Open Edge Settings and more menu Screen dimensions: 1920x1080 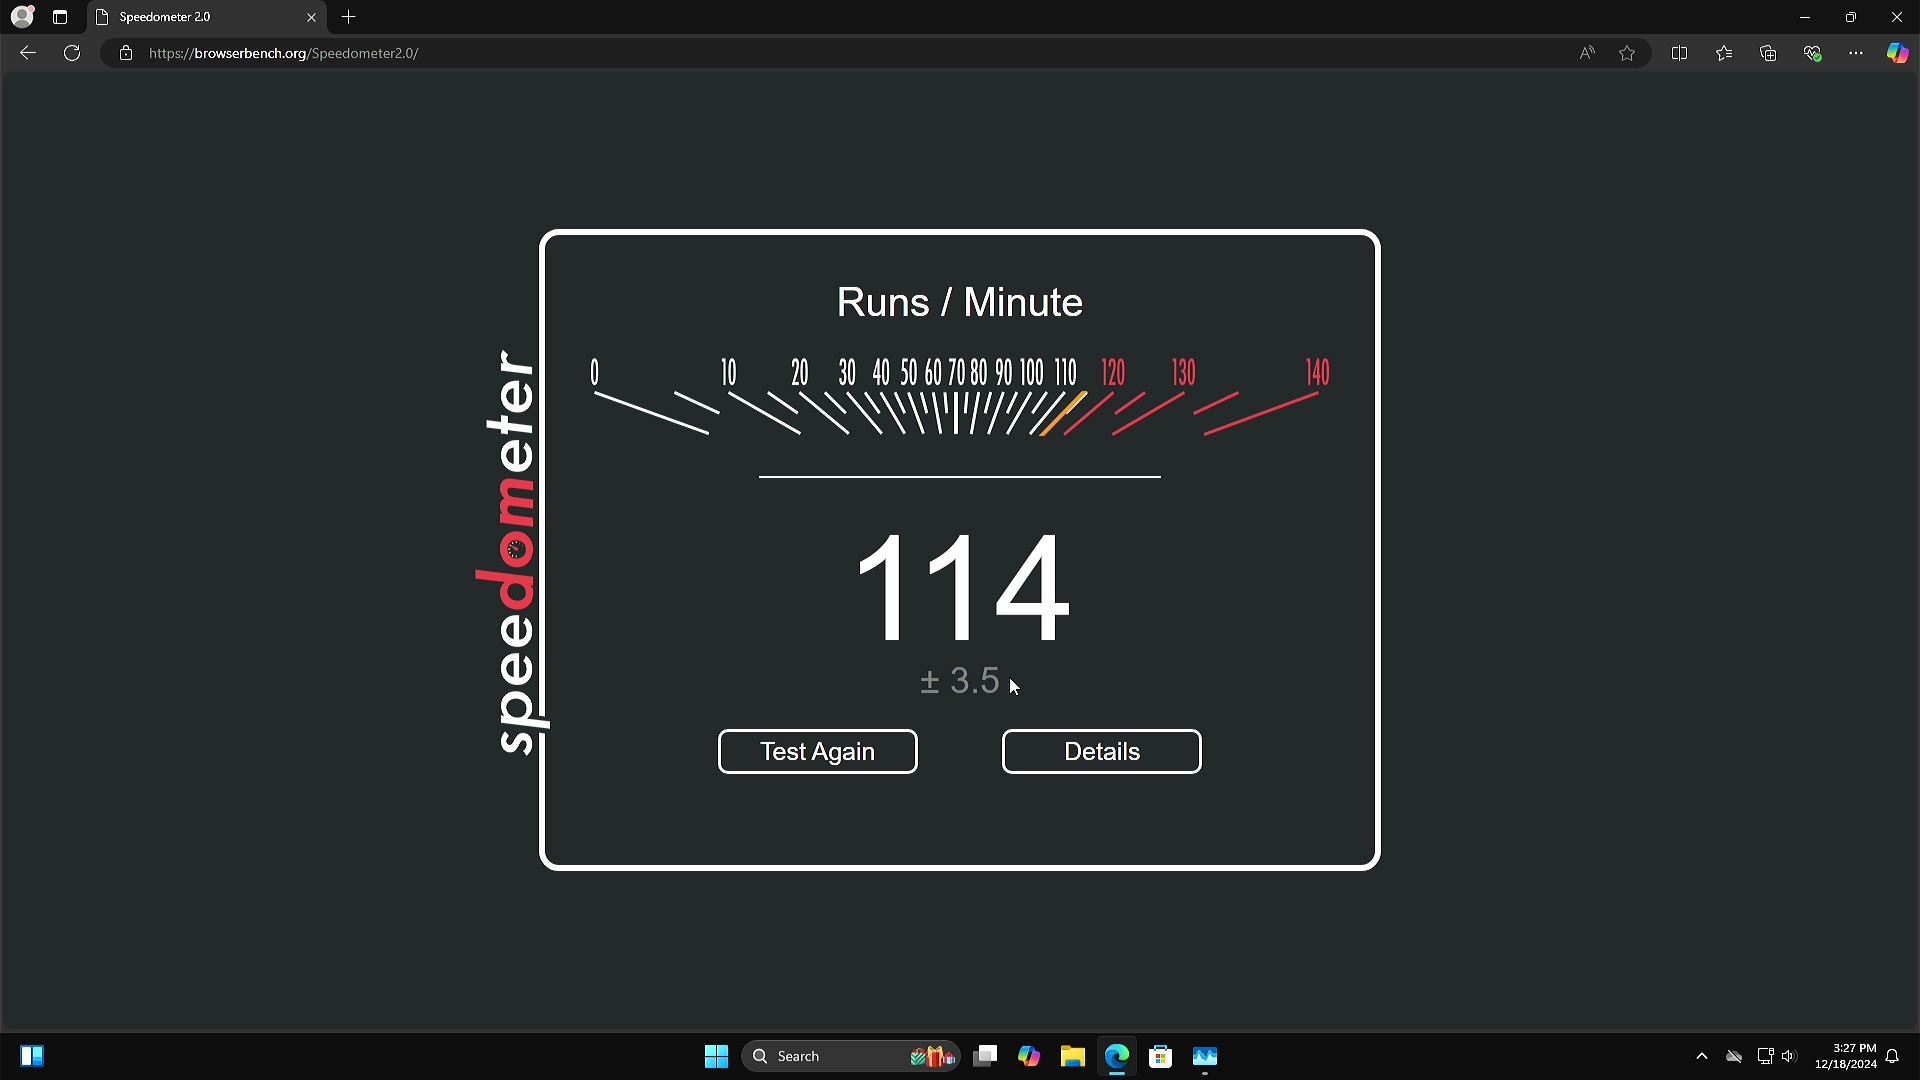(x=1856, y=53)
